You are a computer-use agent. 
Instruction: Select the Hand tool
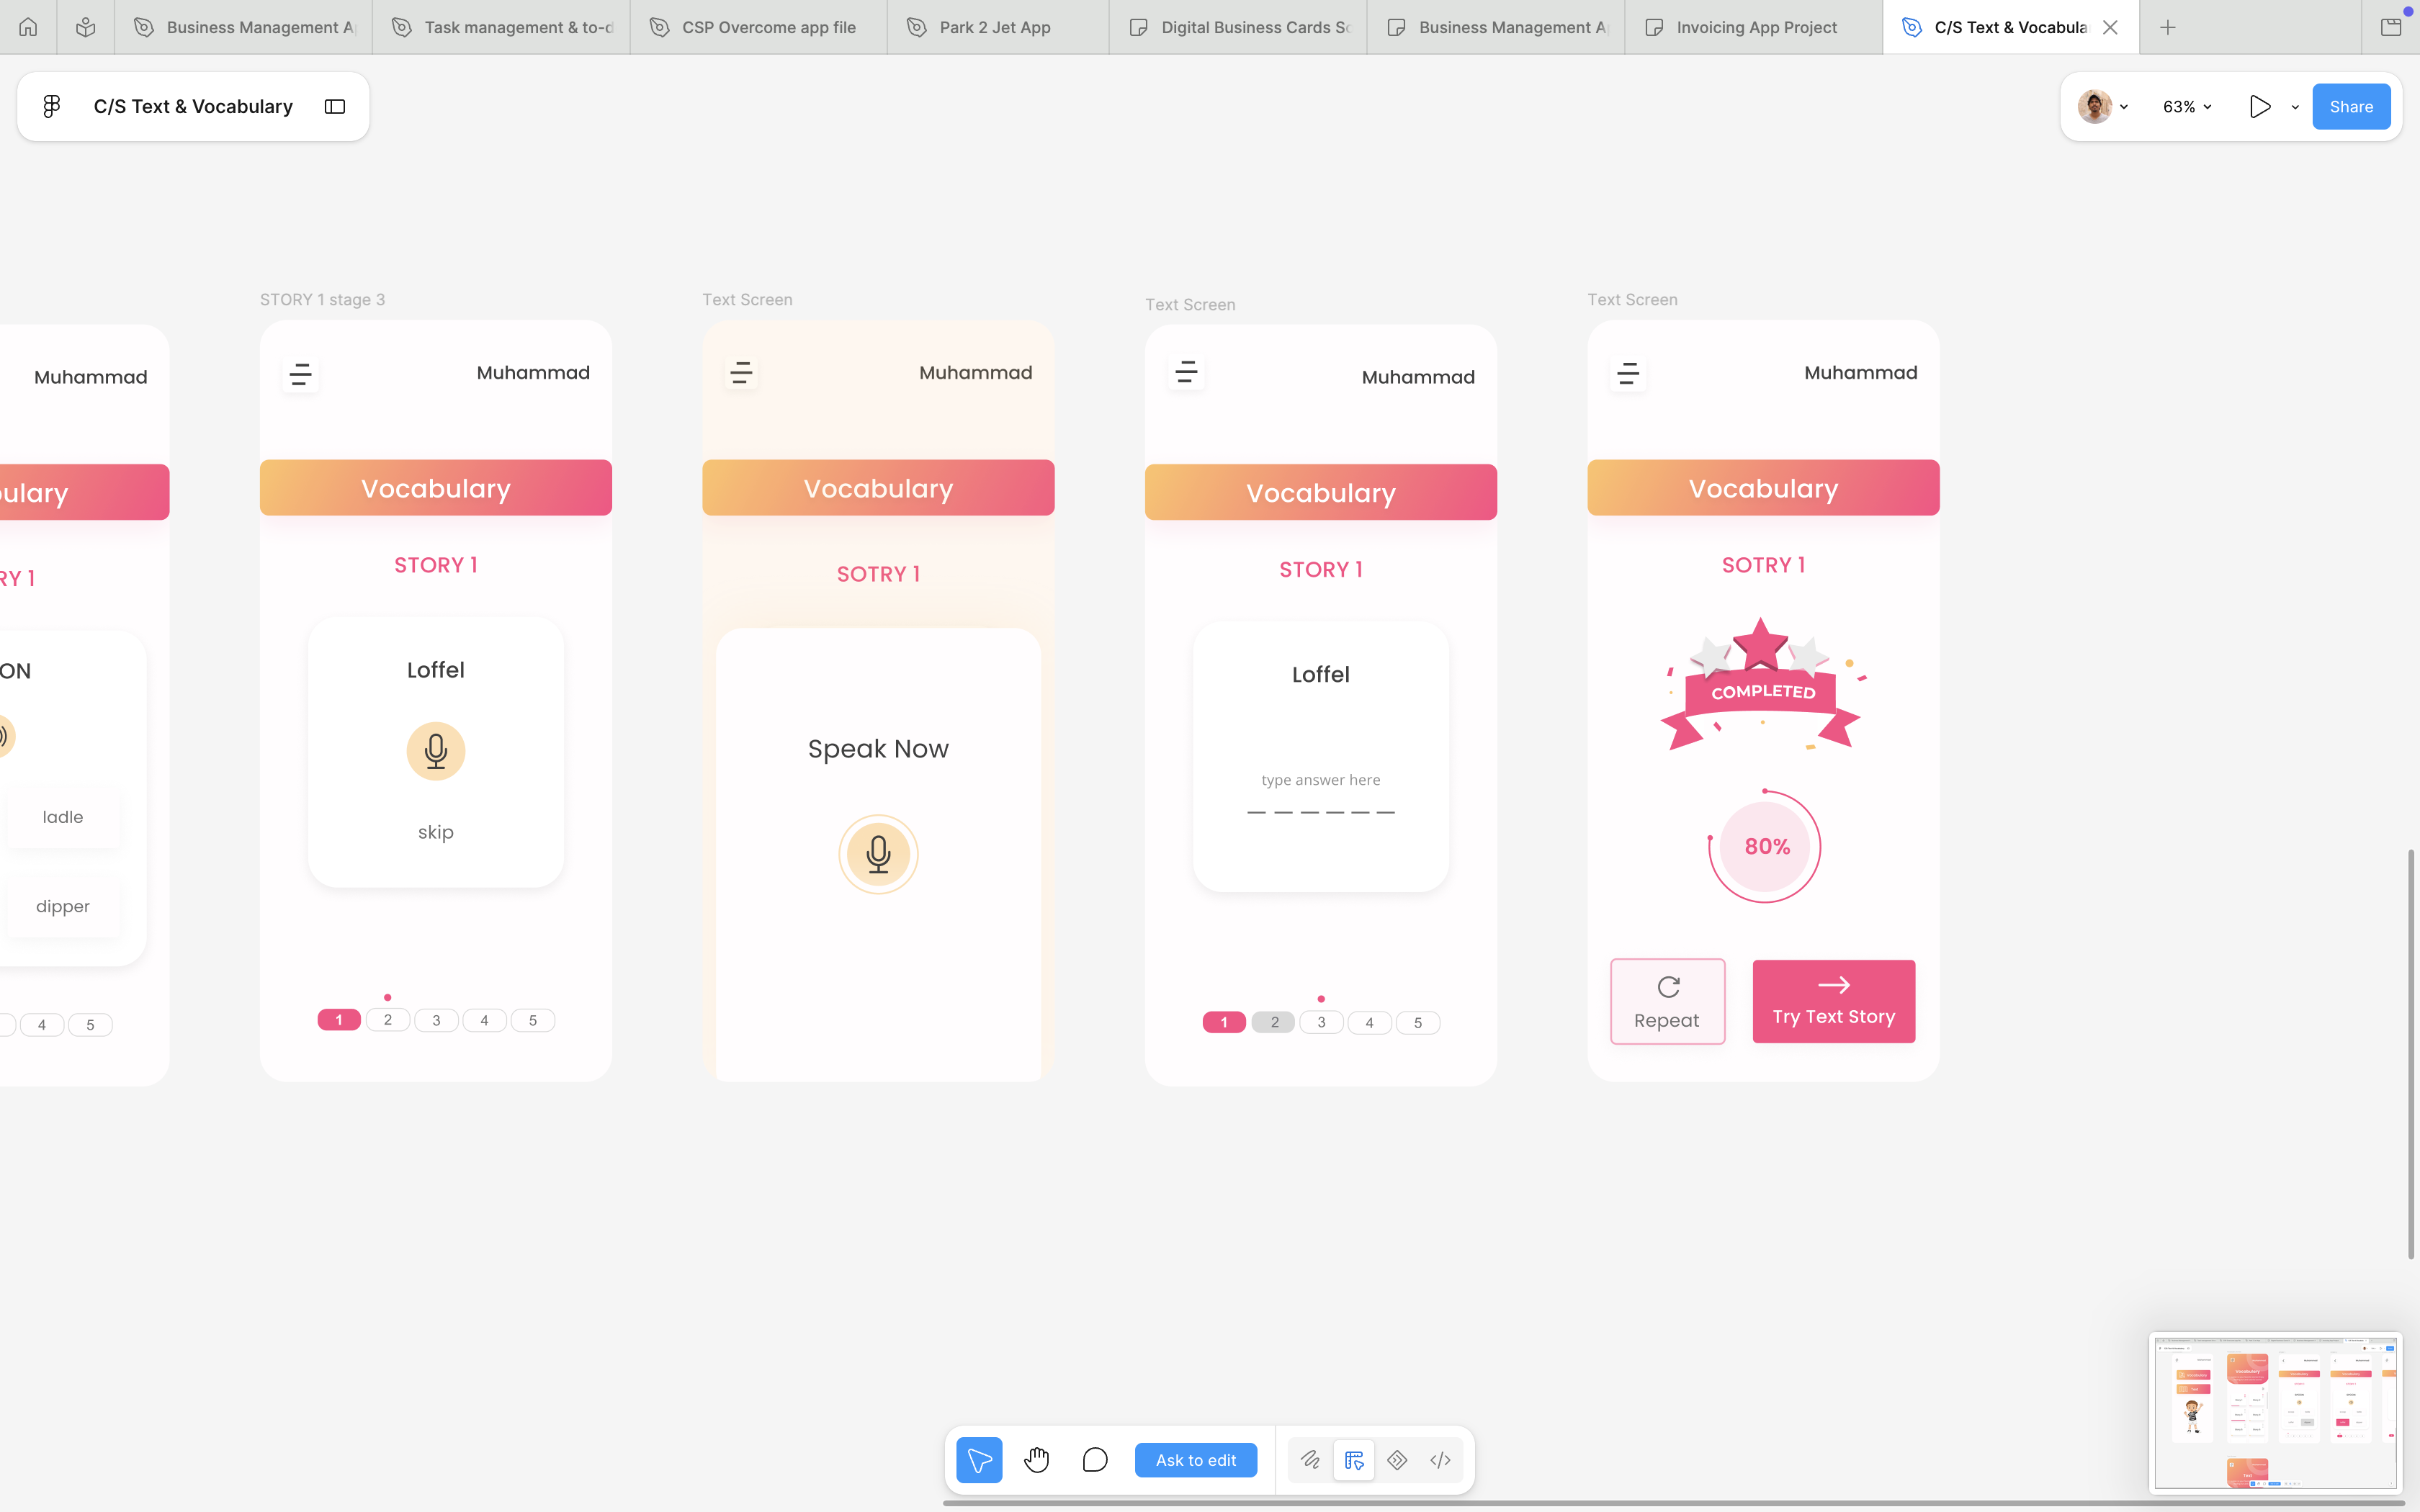pos(1037,1460)
